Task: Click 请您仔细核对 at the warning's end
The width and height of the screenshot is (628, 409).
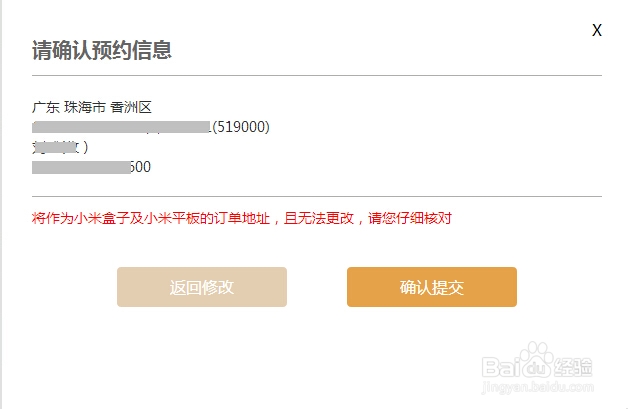Action: [x=410, y=218]
